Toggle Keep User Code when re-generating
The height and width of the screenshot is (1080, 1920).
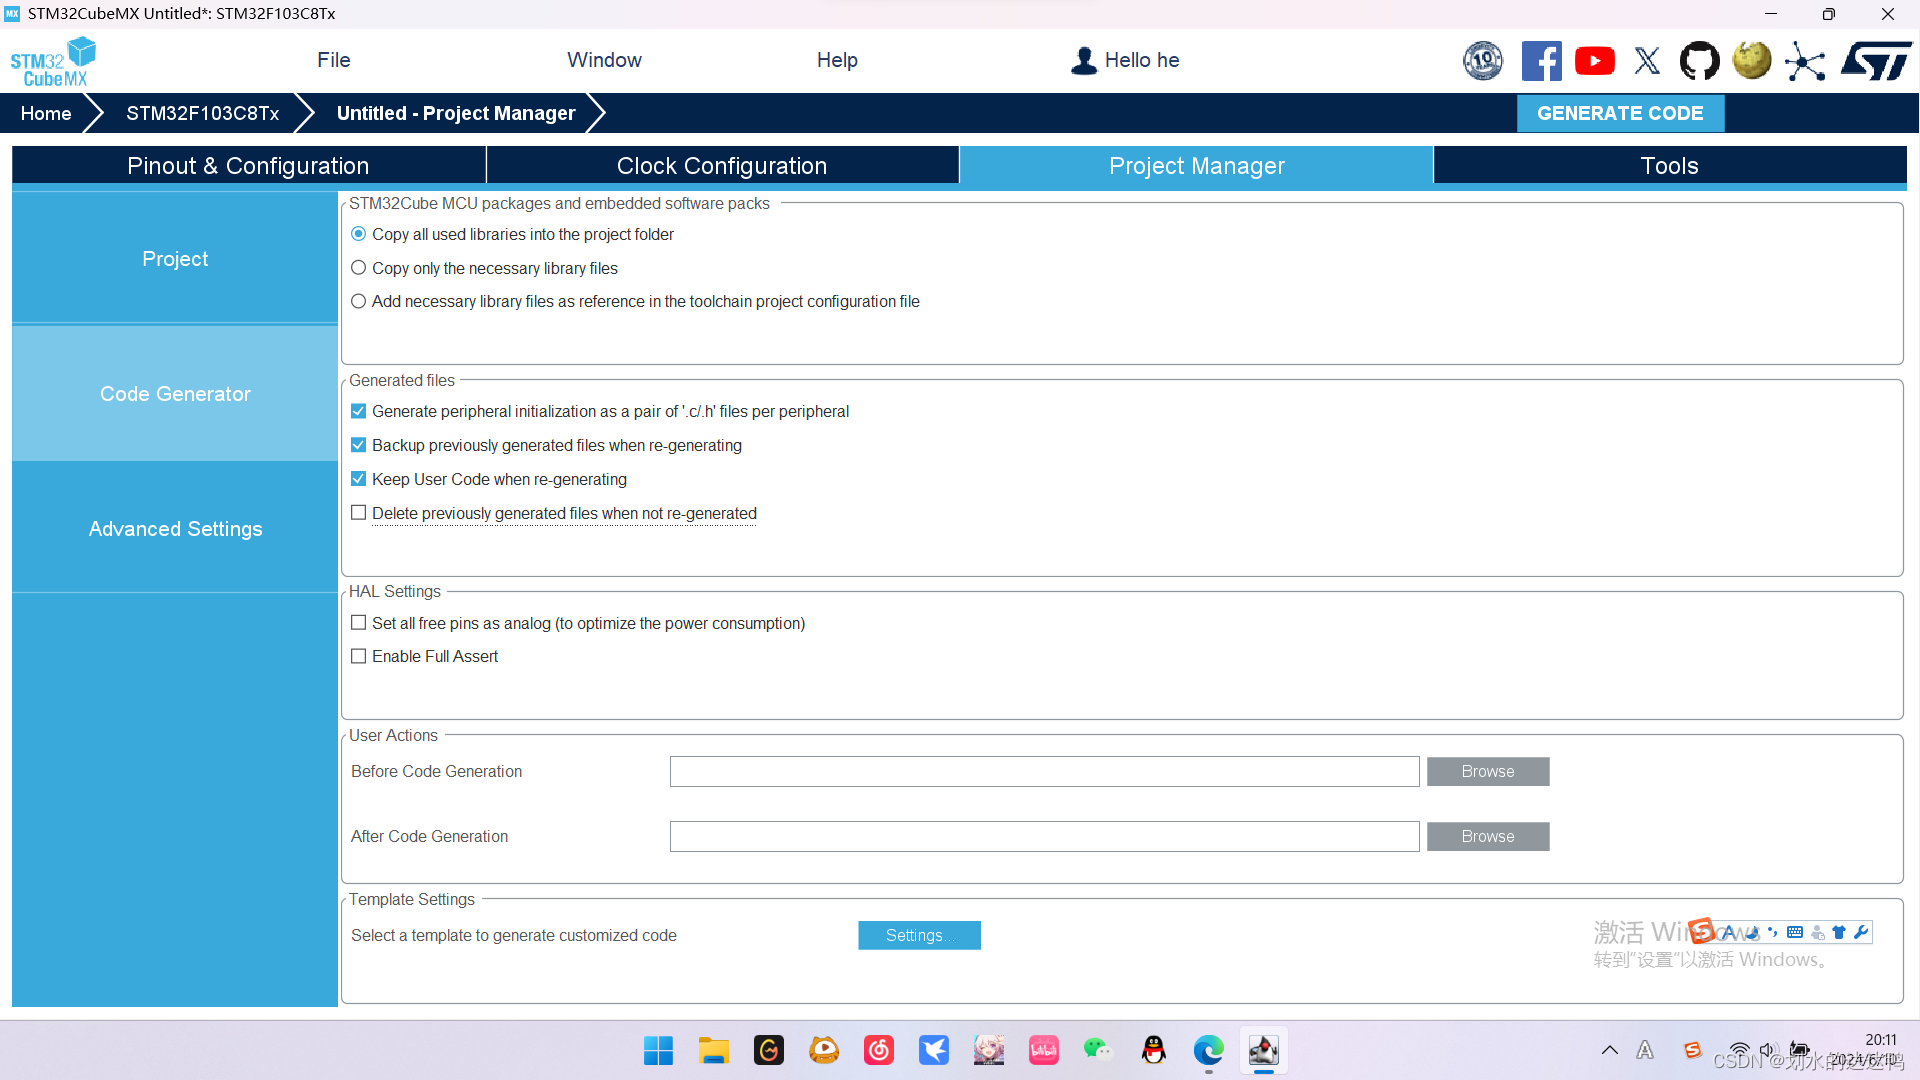(358, 479)
